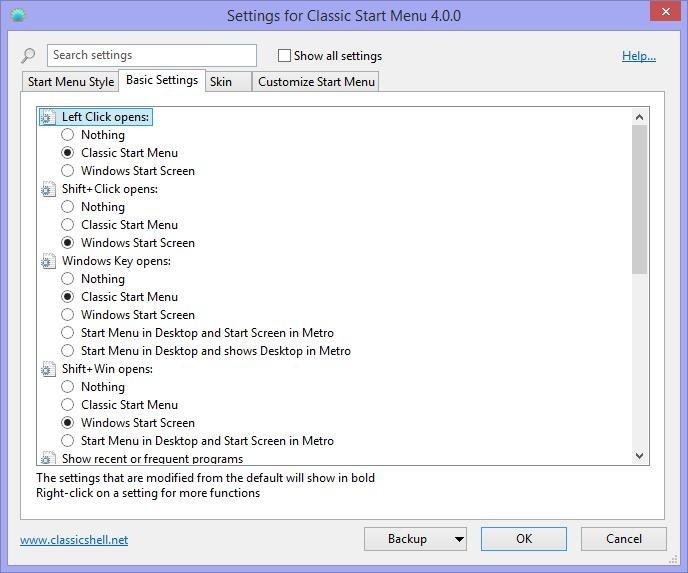
Task: Select the Shift+Click opens heading
Action: pos(110,189)
